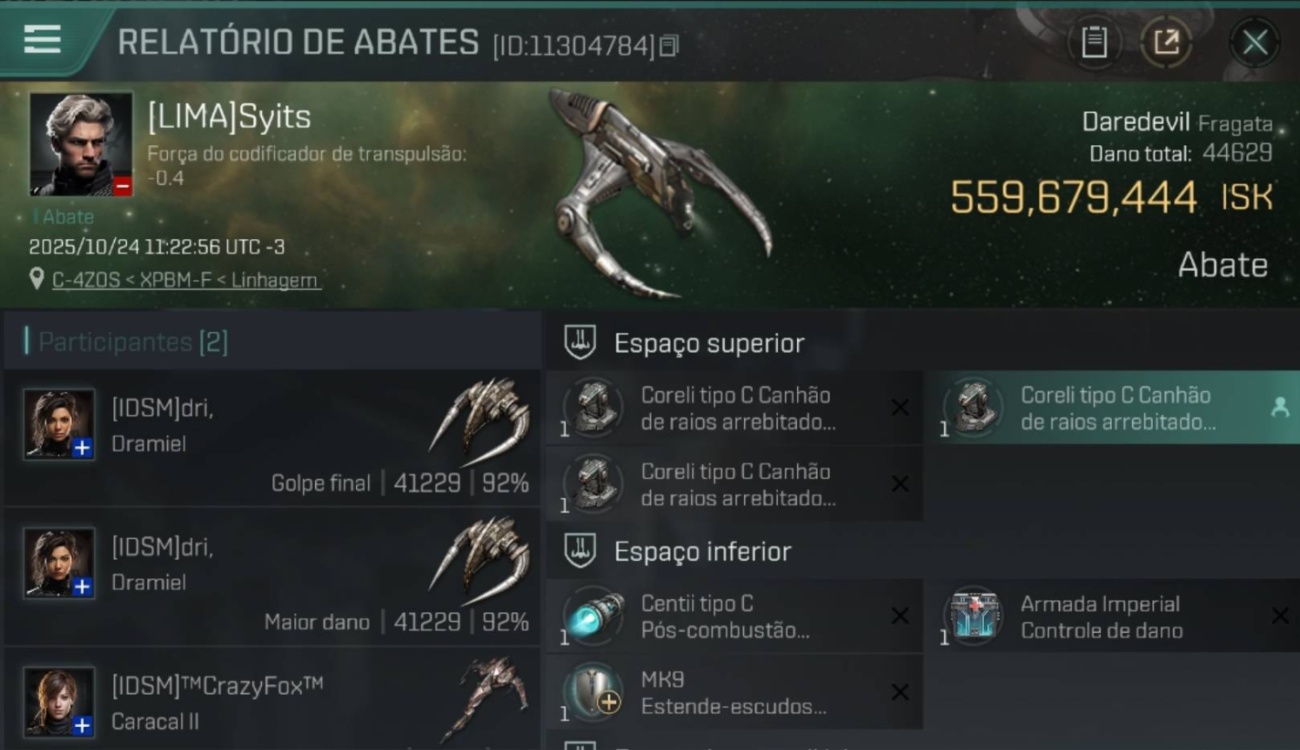Click the Espaço inferior slot icon
The image size is (1300, 750).
pyautogui.click(x=580, y=551)
